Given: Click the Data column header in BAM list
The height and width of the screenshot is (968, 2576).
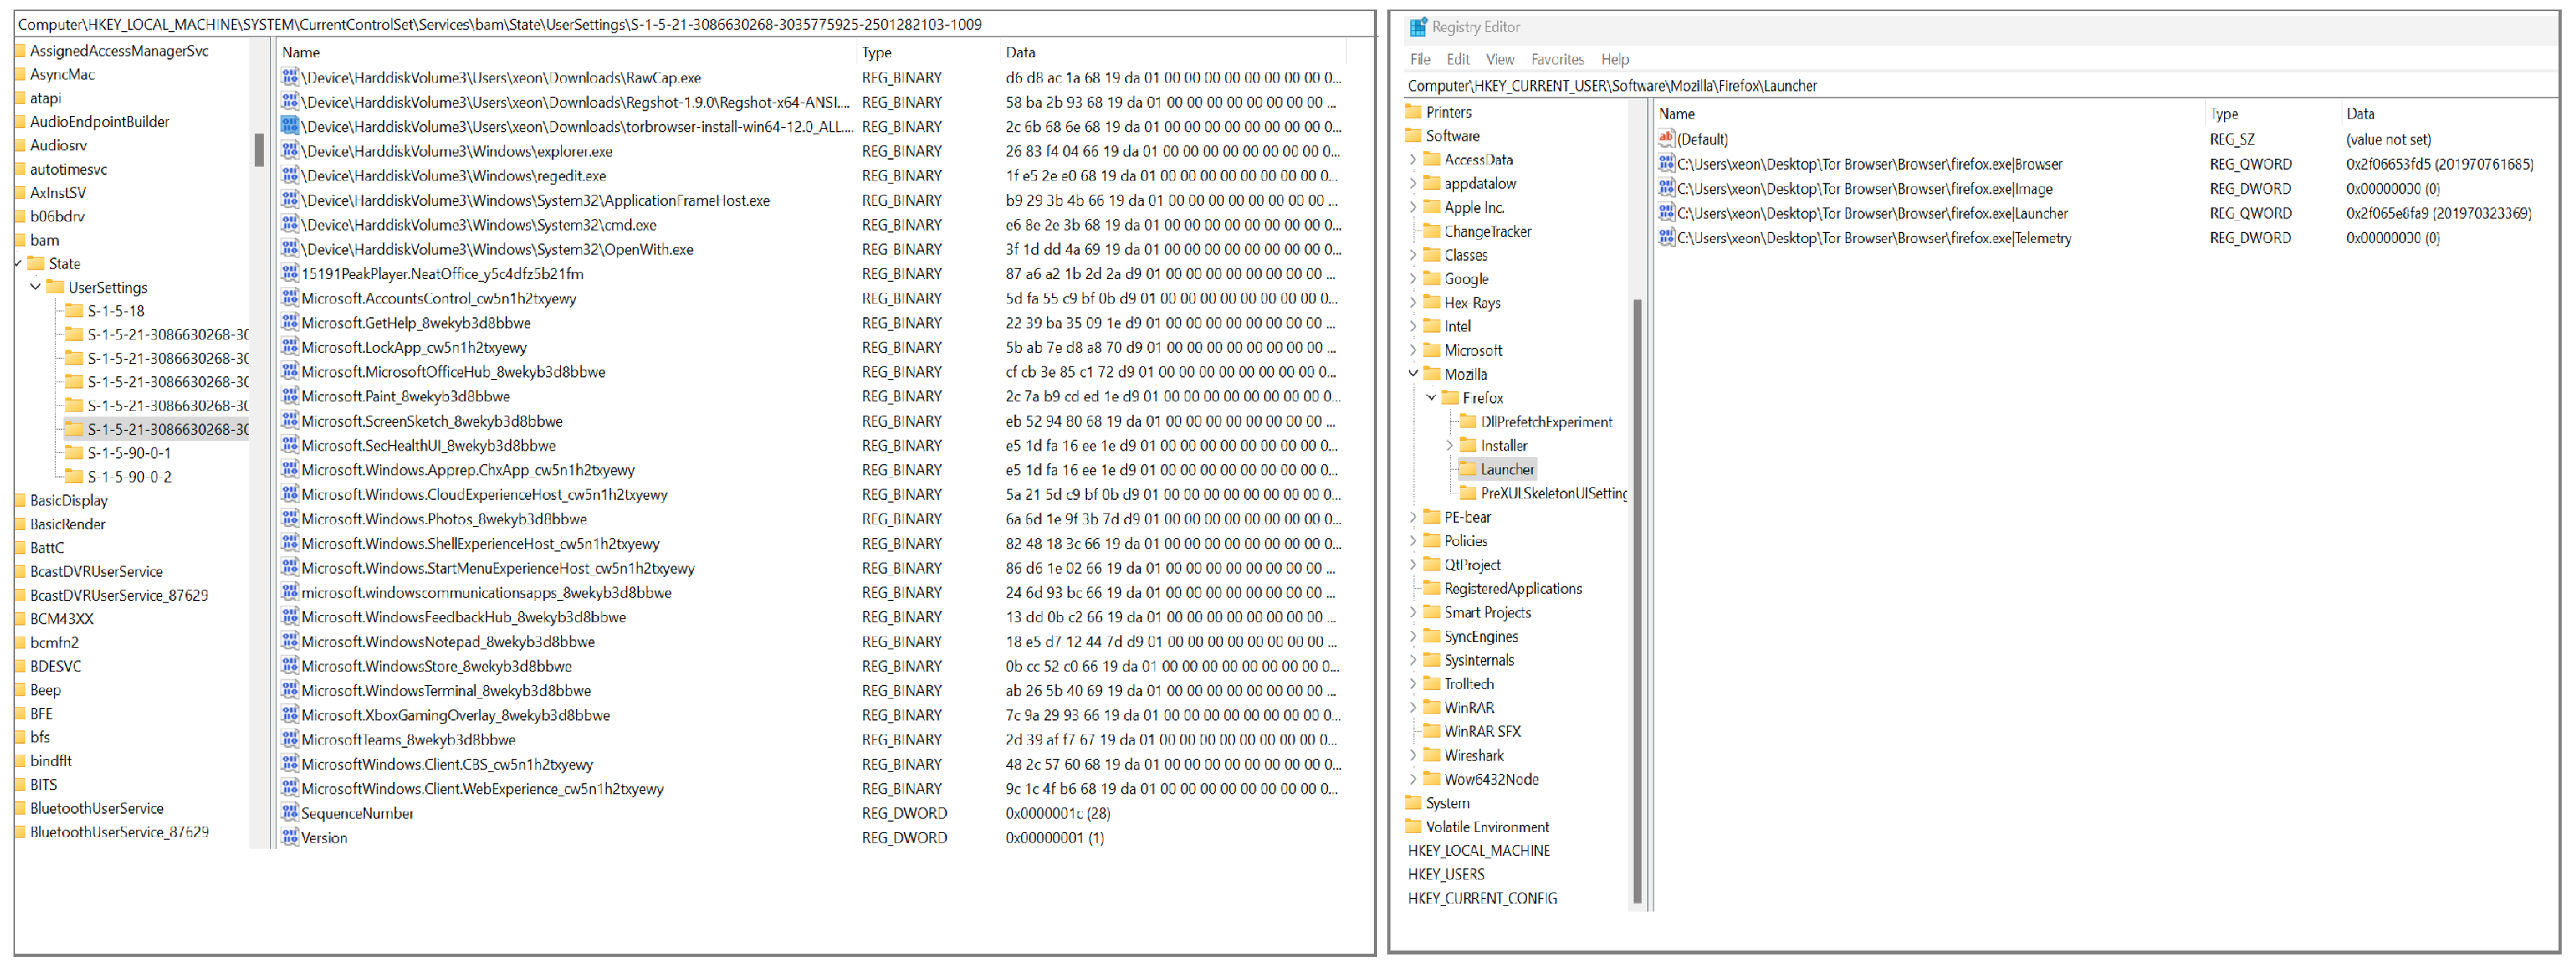Looking at the screenshot, I should pos(1020,52).
